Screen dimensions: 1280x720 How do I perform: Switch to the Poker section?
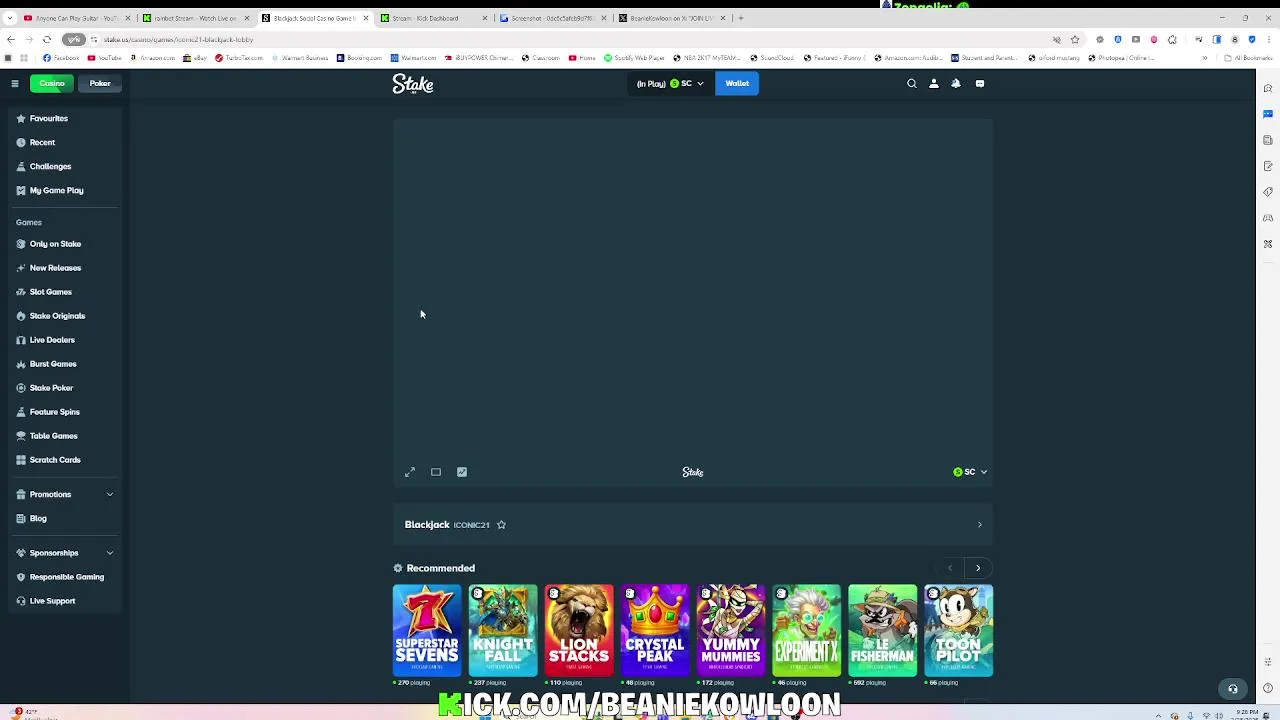pyautogui.click(x=100, y=84)
